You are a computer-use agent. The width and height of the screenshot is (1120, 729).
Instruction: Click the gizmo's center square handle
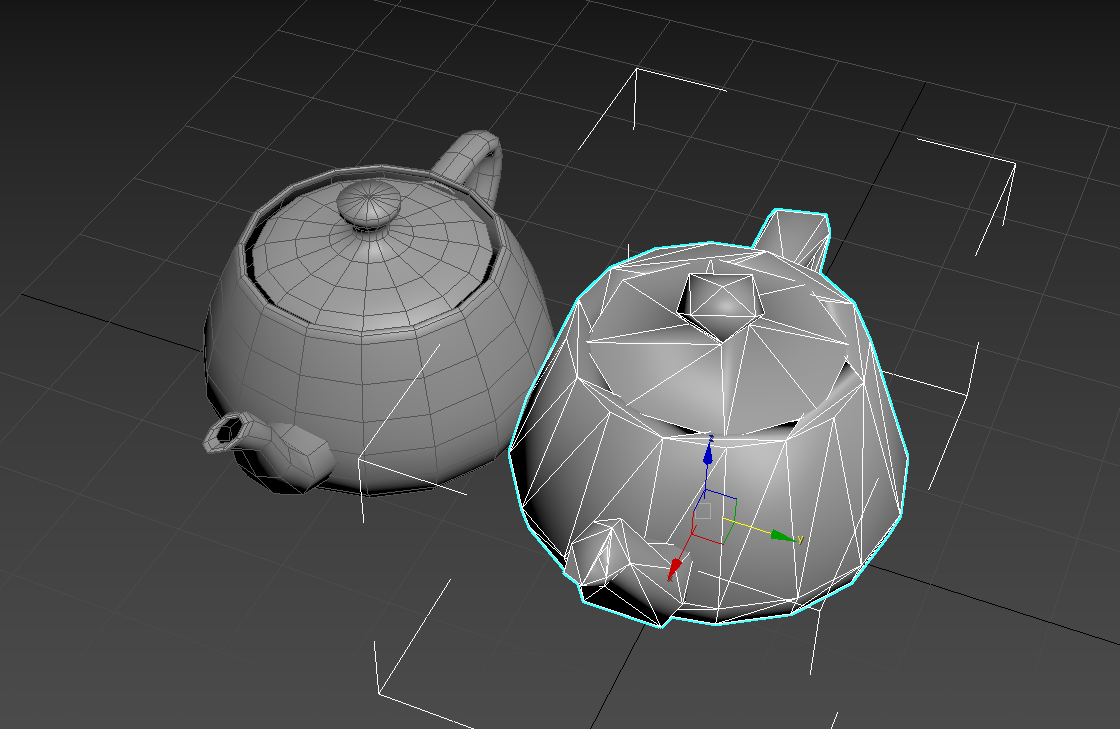coord(704,511)
